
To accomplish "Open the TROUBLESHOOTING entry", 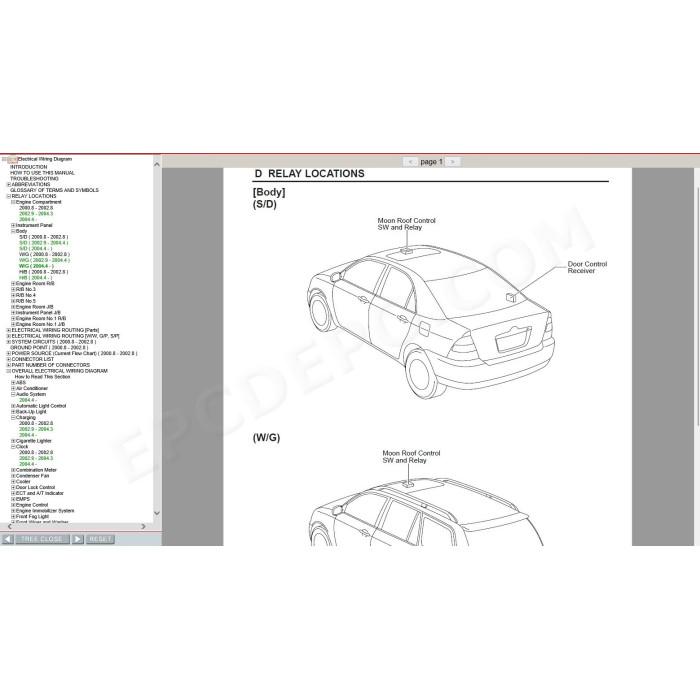I will click(x=34, y=179).
